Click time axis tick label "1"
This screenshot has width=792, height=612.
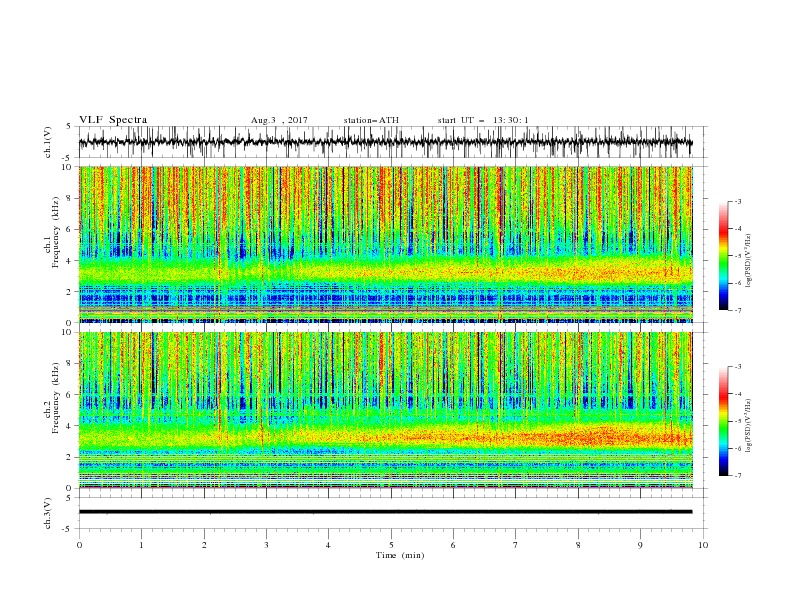click(x=141, y=545)
